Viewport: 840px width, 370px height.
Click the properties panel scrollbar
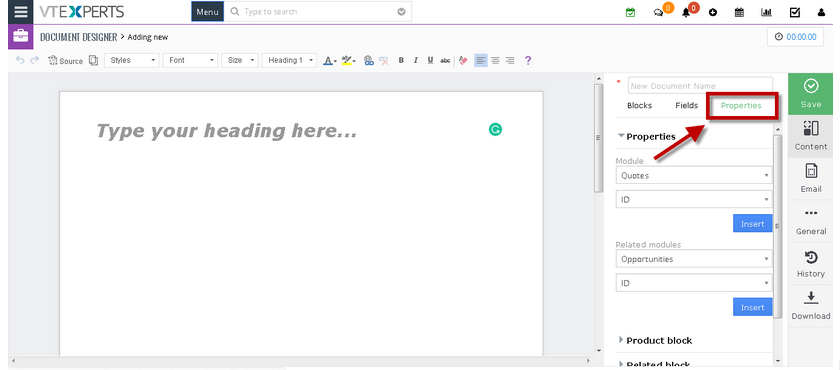778,225
